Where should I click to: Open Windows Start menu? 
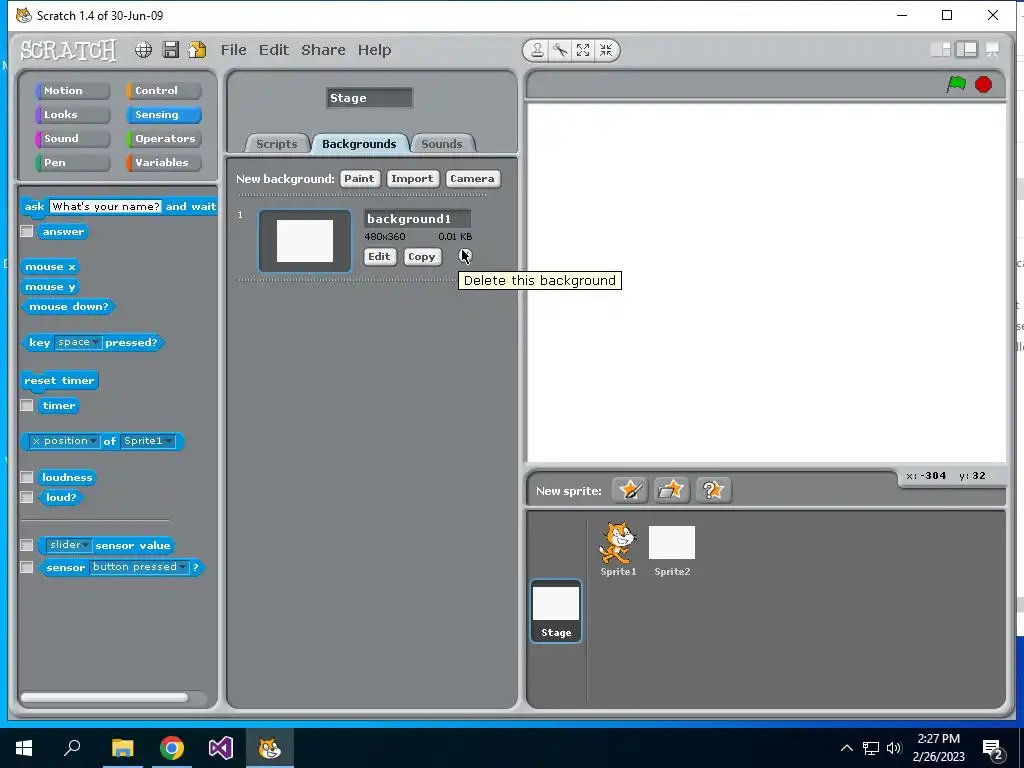pyautogui.click(x=24, y=748)
